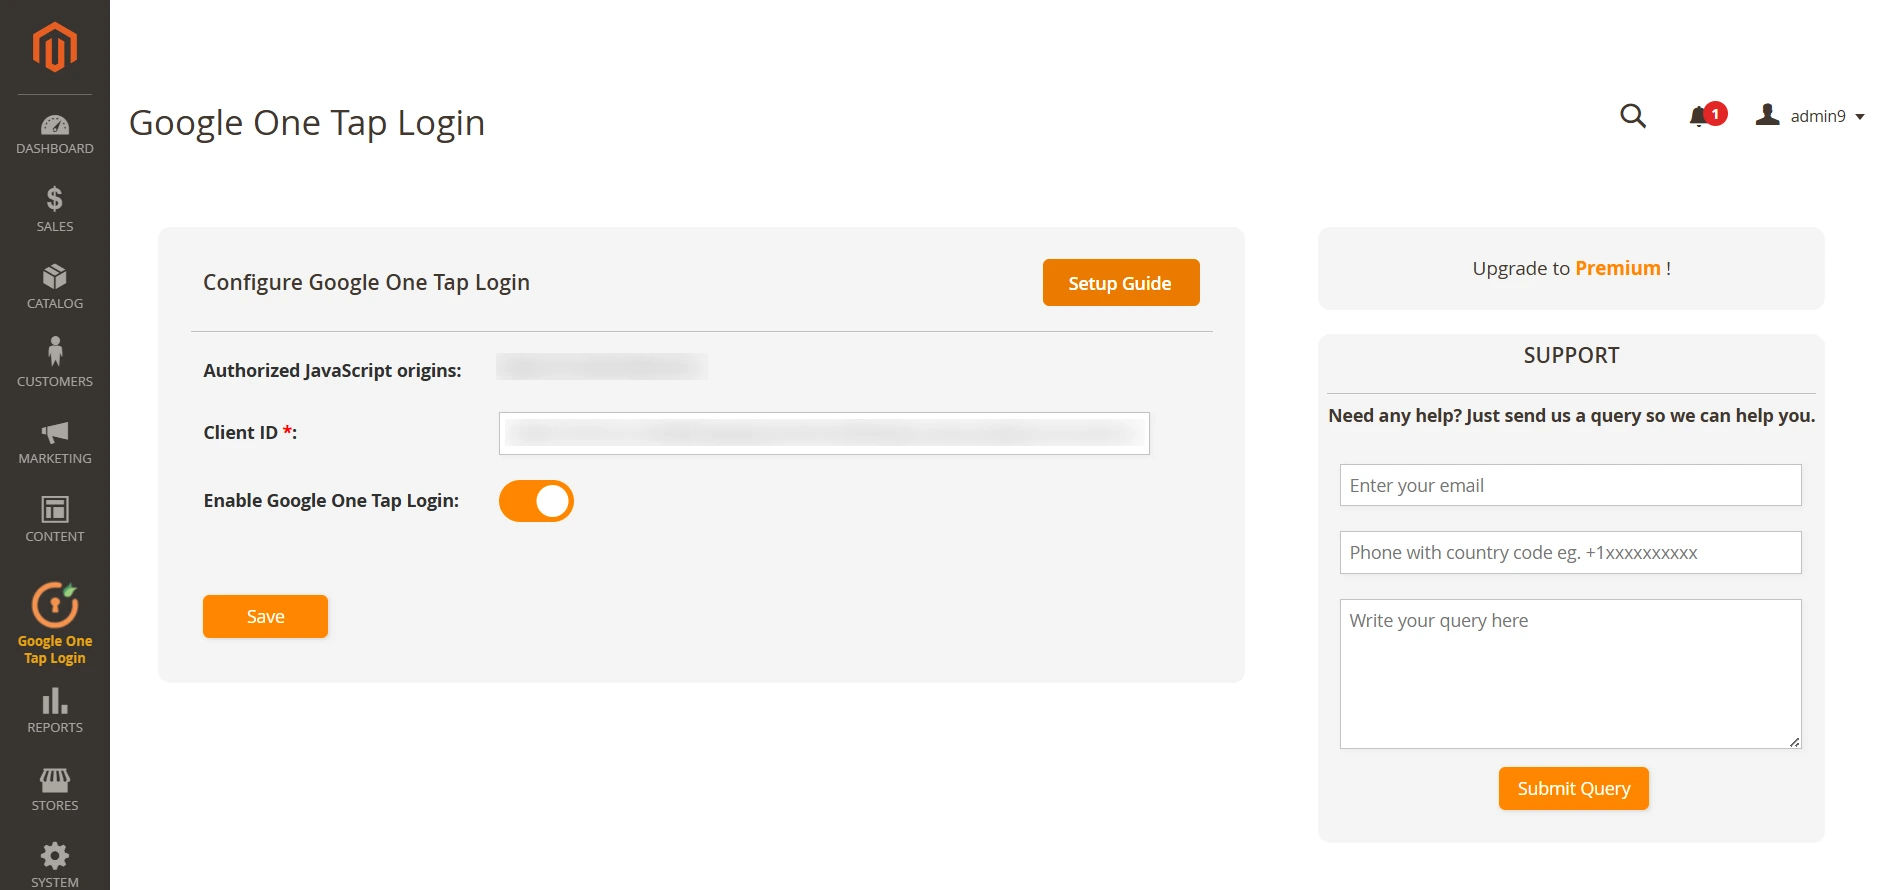Open the Setup Guide
The width and height of the screenshot is (1901, 890).
(1120, 282)
